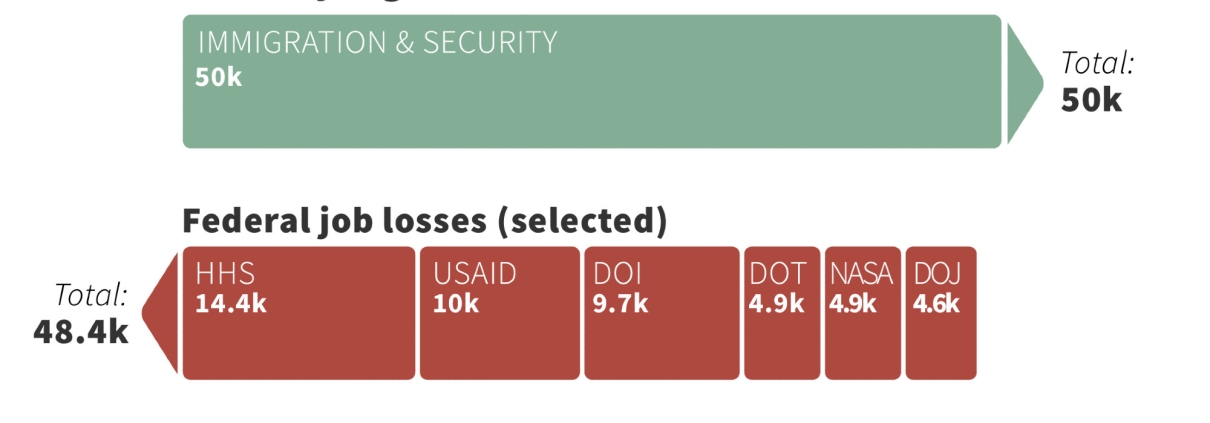Screen dimensions: 1210x423
Task: Click the USAID label
Action: pyautogui.click(x=475, y=274)
